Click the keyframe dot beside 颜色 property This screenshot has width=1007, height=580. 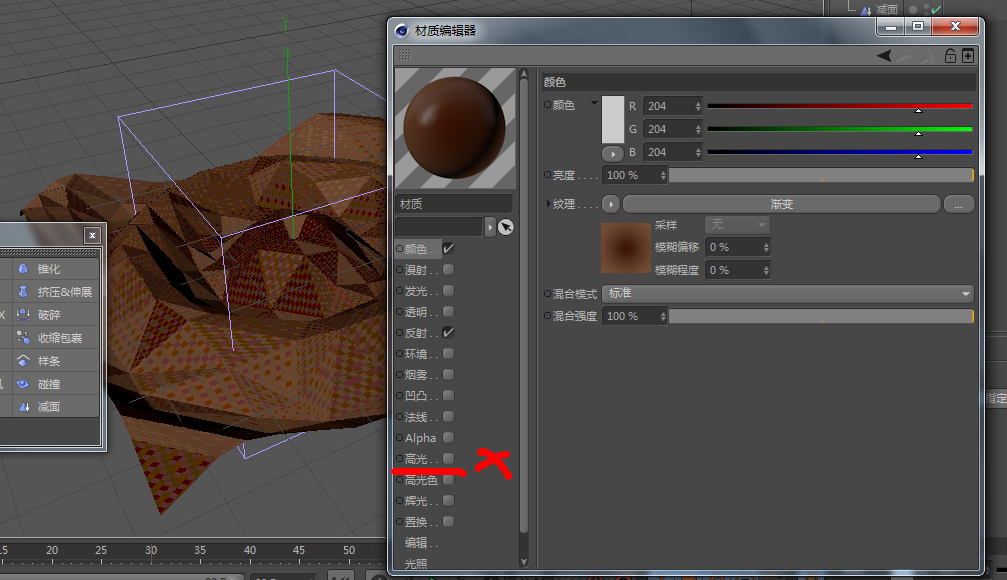click(547, 105)
